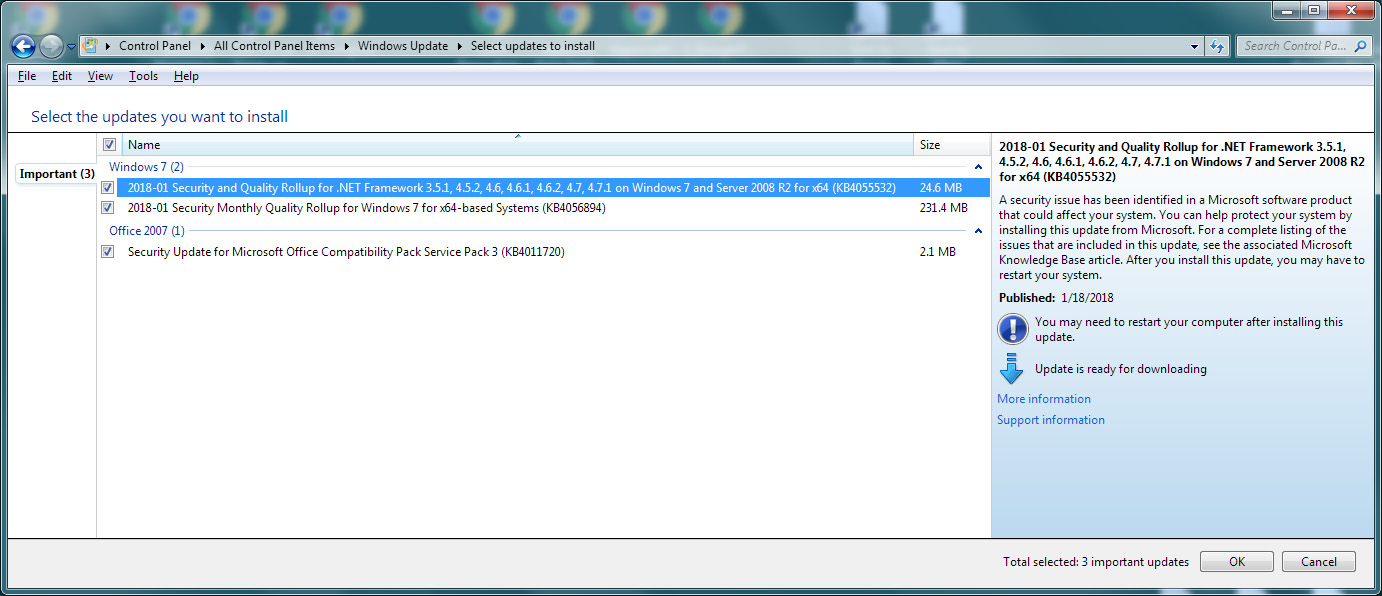1382x596 pixels.
Task: Click the blue download arrow icon
Action: click(1012, 369)
